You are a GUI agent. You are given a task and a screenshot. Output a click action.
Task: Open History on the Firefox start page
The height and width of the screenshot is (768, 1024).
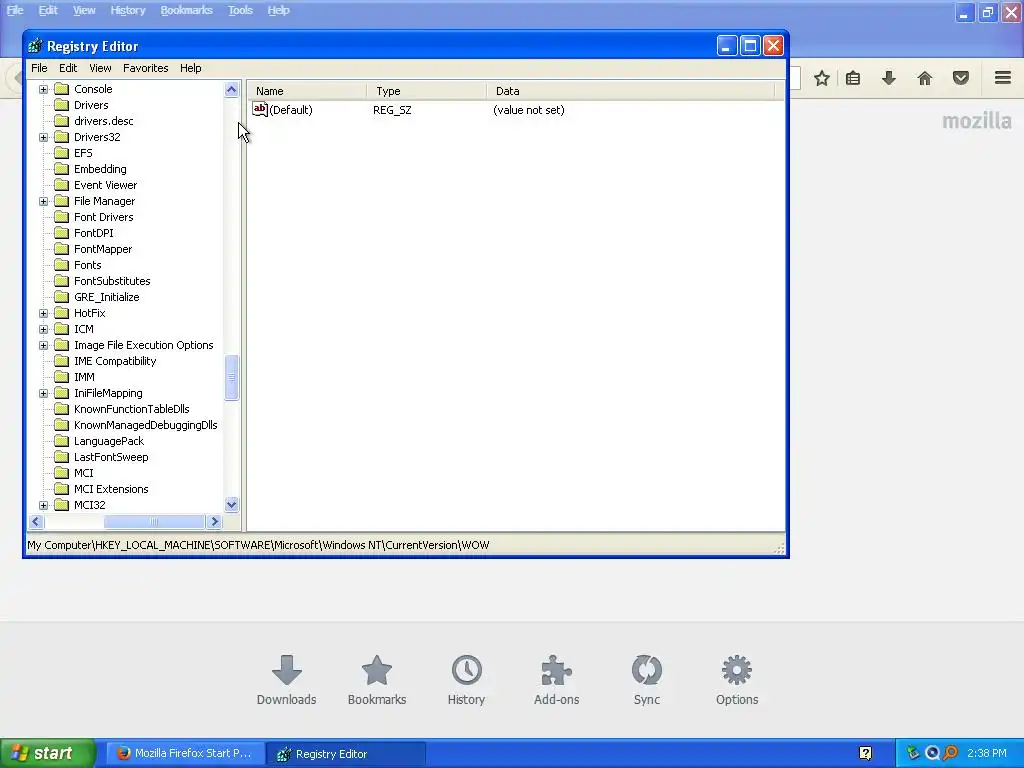tap(466, 680)
